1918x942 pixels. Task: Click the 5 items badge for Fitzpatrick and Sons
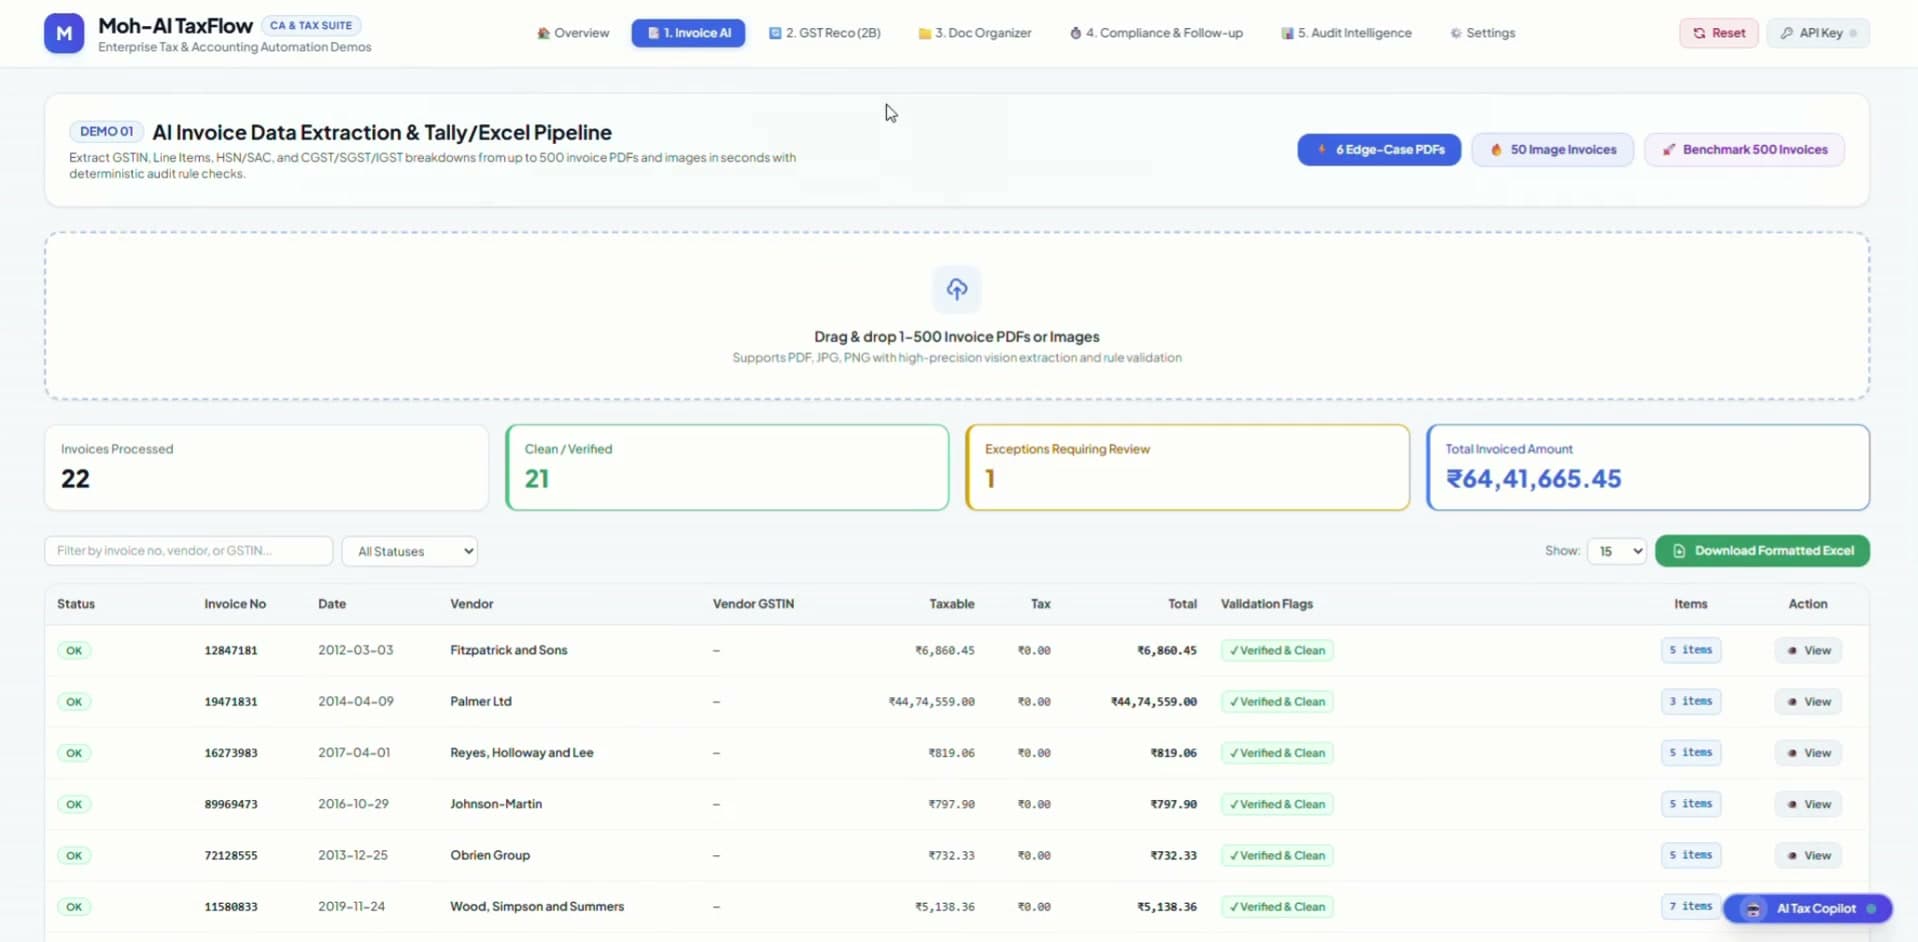pyautogui.click(x=1690, y=650)
